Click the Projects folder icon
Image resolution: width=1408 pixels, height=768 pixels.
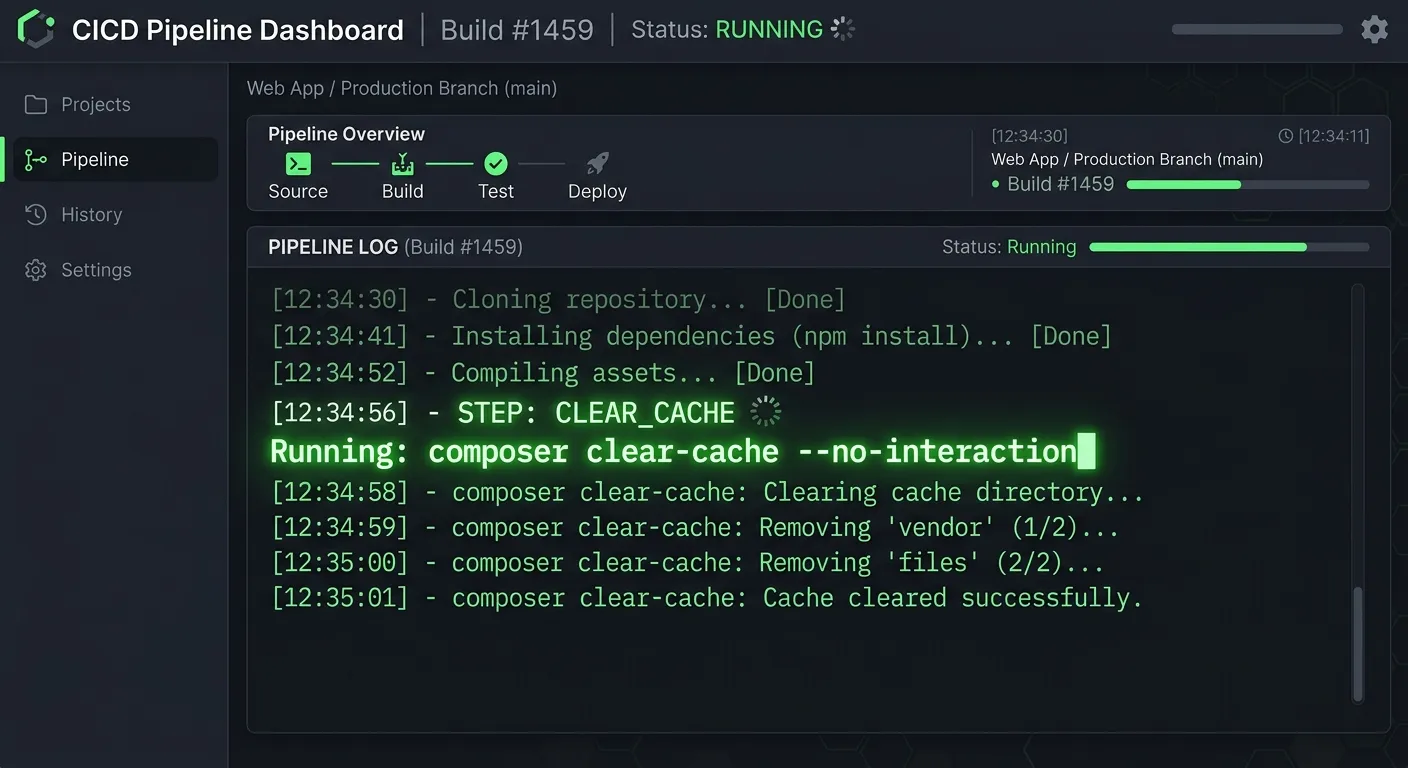[36, 105]
